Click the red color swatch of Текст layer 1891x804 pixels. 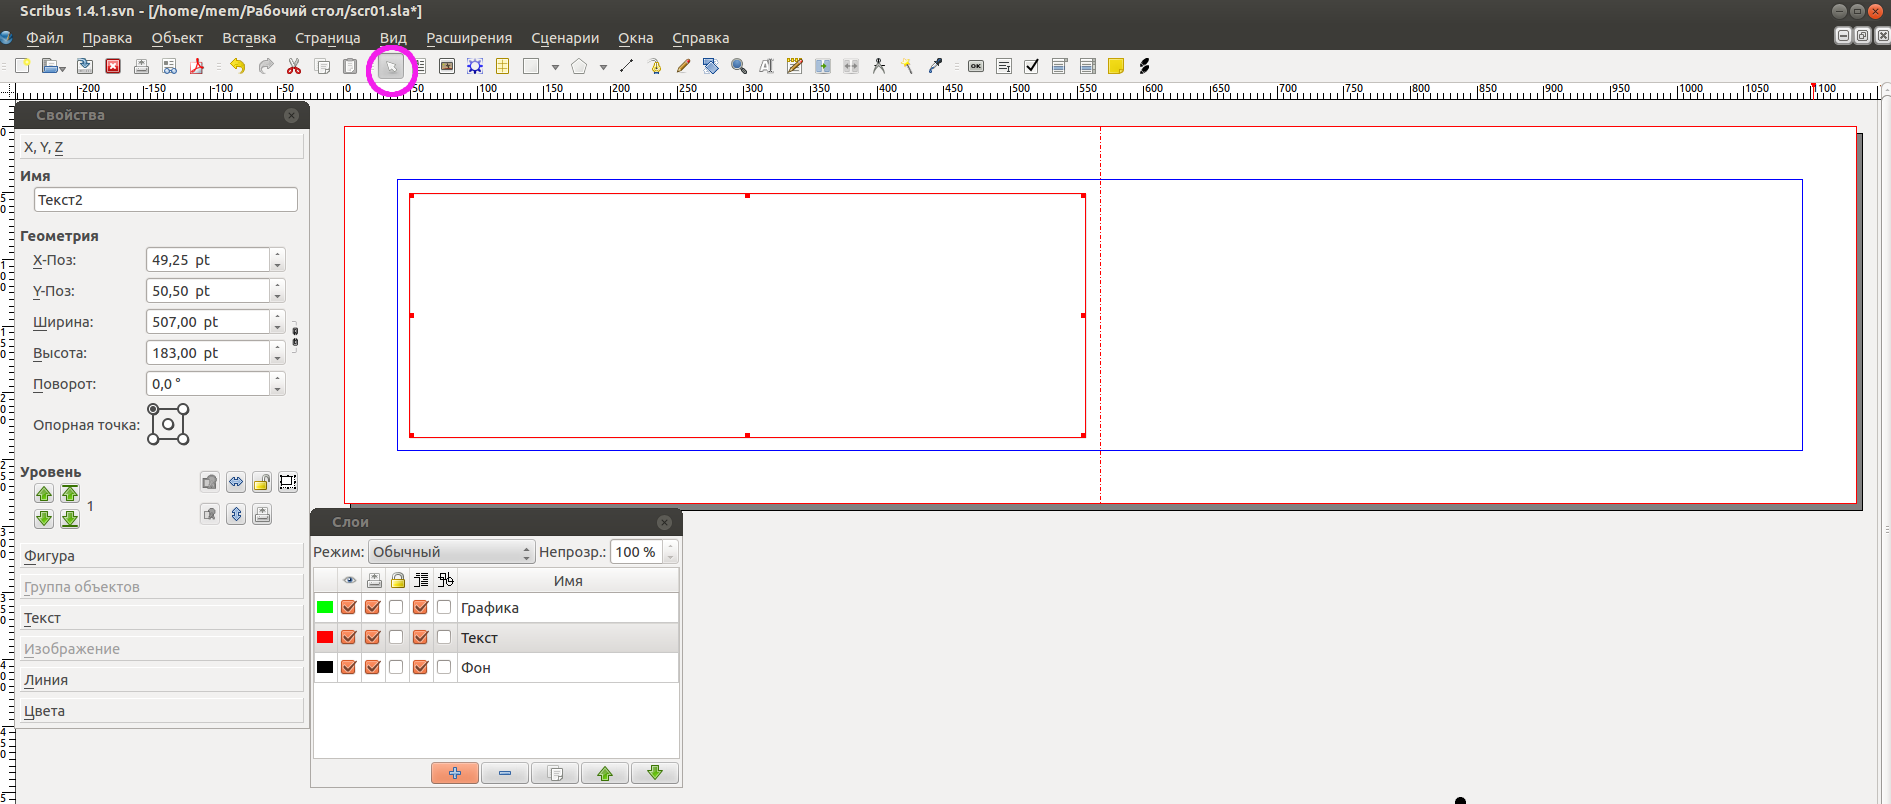pyautogui.click(x=325, y=637)
